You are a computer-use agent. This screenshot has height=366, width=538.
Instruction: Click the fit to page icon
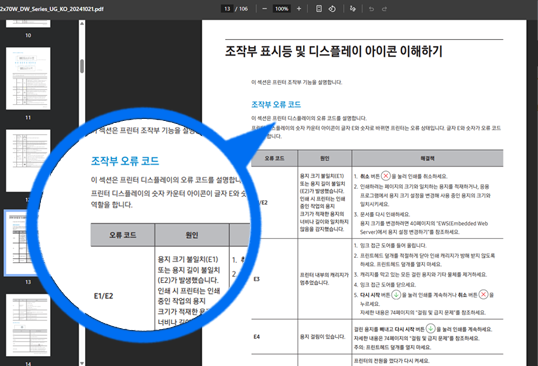[319, 9]
